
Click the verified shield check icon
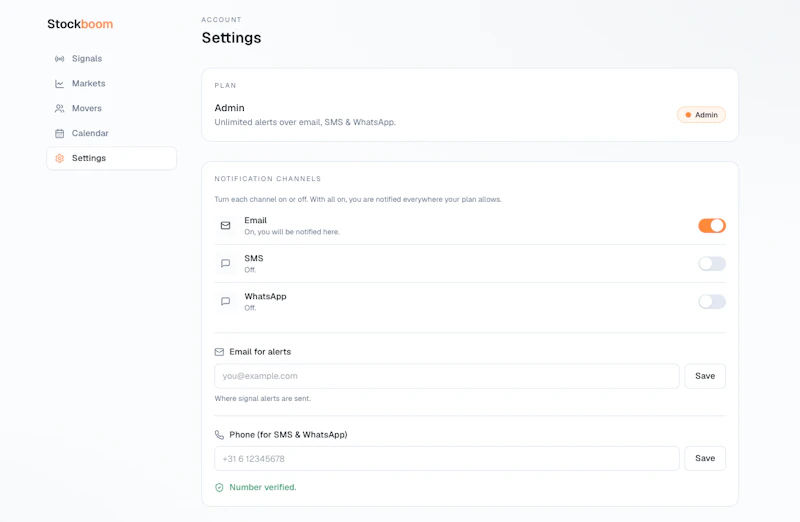point(219,487)
